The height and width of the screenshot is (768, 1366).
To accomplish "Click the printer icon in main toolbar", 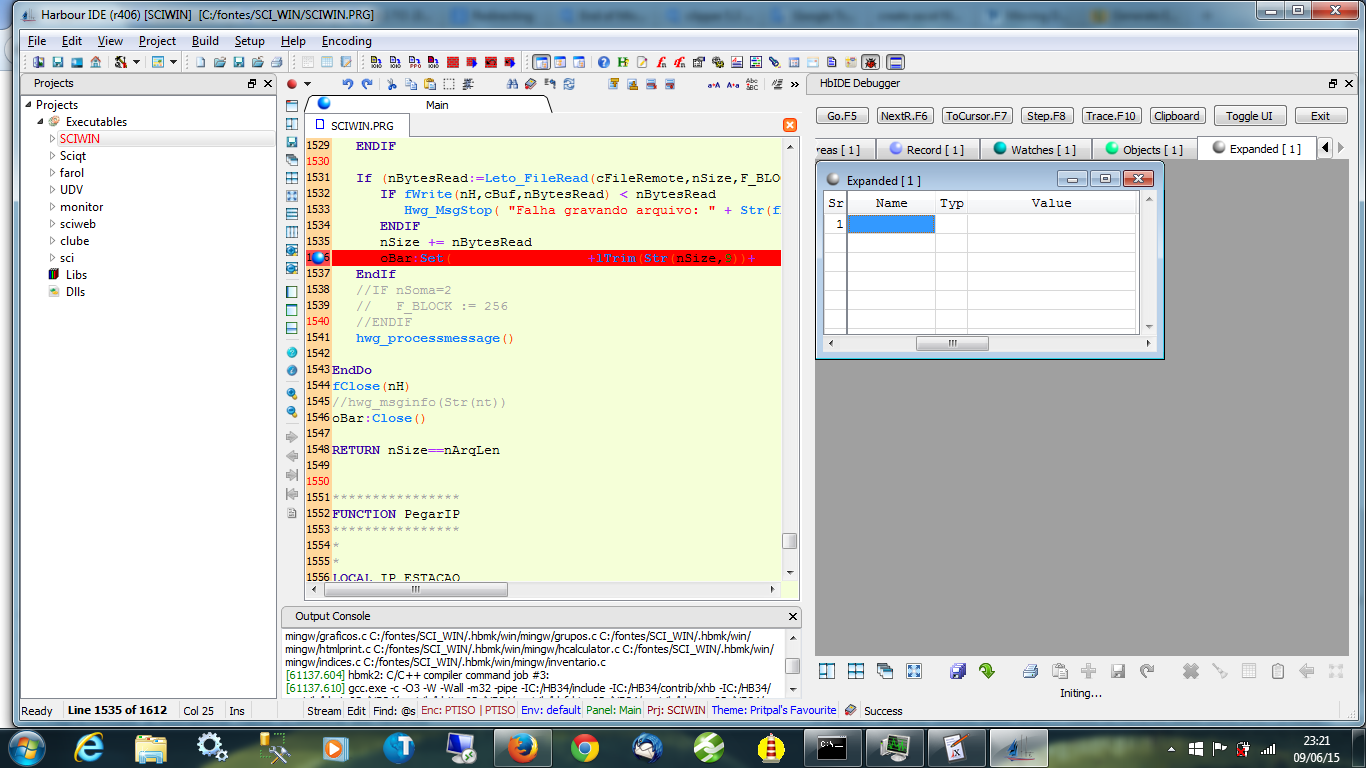I will 276,62.
